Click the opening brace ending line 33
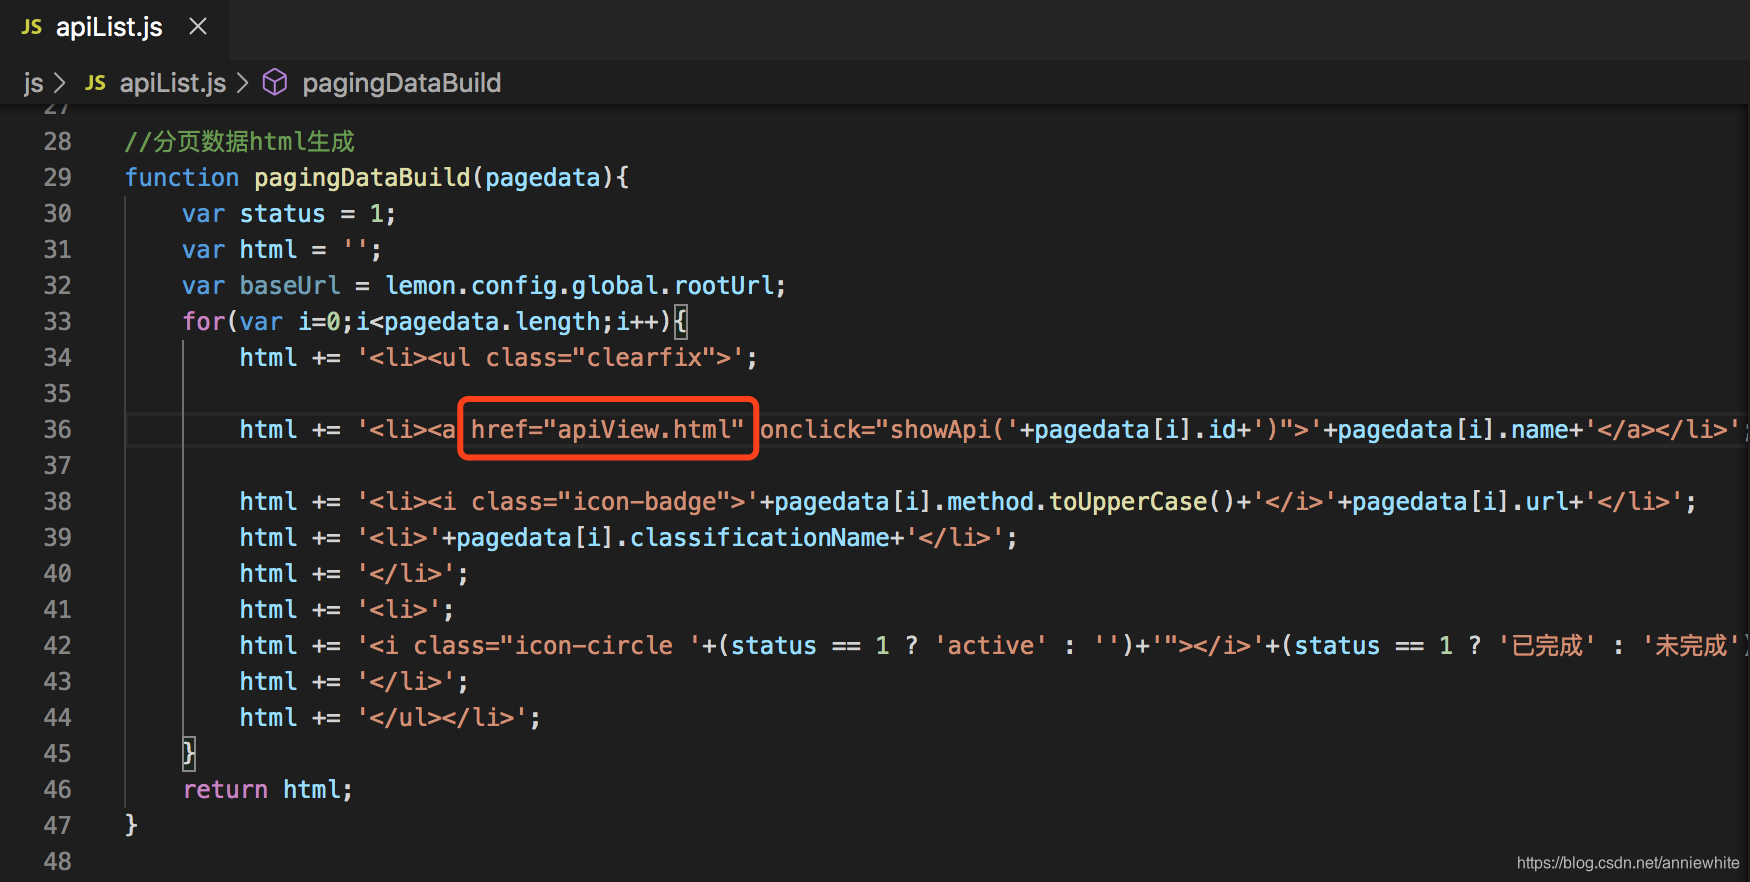1750x882 pixels. [x=680, y=321]
